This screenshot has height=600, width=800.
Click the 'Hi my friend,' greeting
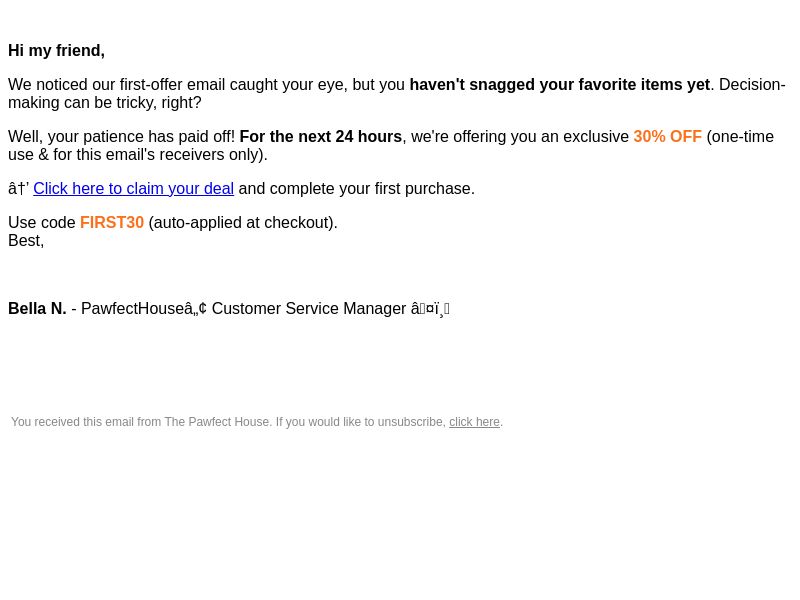click(57, 51)
